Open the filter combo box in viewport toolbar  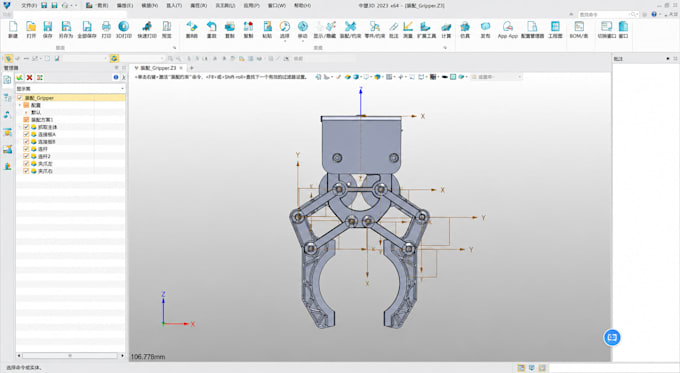pos(496,77)
